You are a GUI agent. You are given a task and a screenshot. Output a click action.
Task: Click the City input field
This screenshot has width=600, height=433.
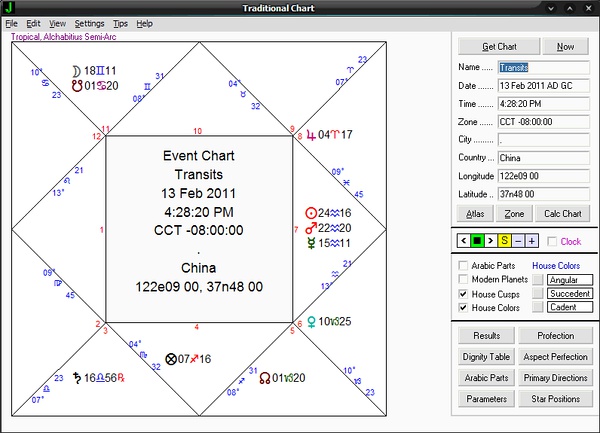pos(543,140)
